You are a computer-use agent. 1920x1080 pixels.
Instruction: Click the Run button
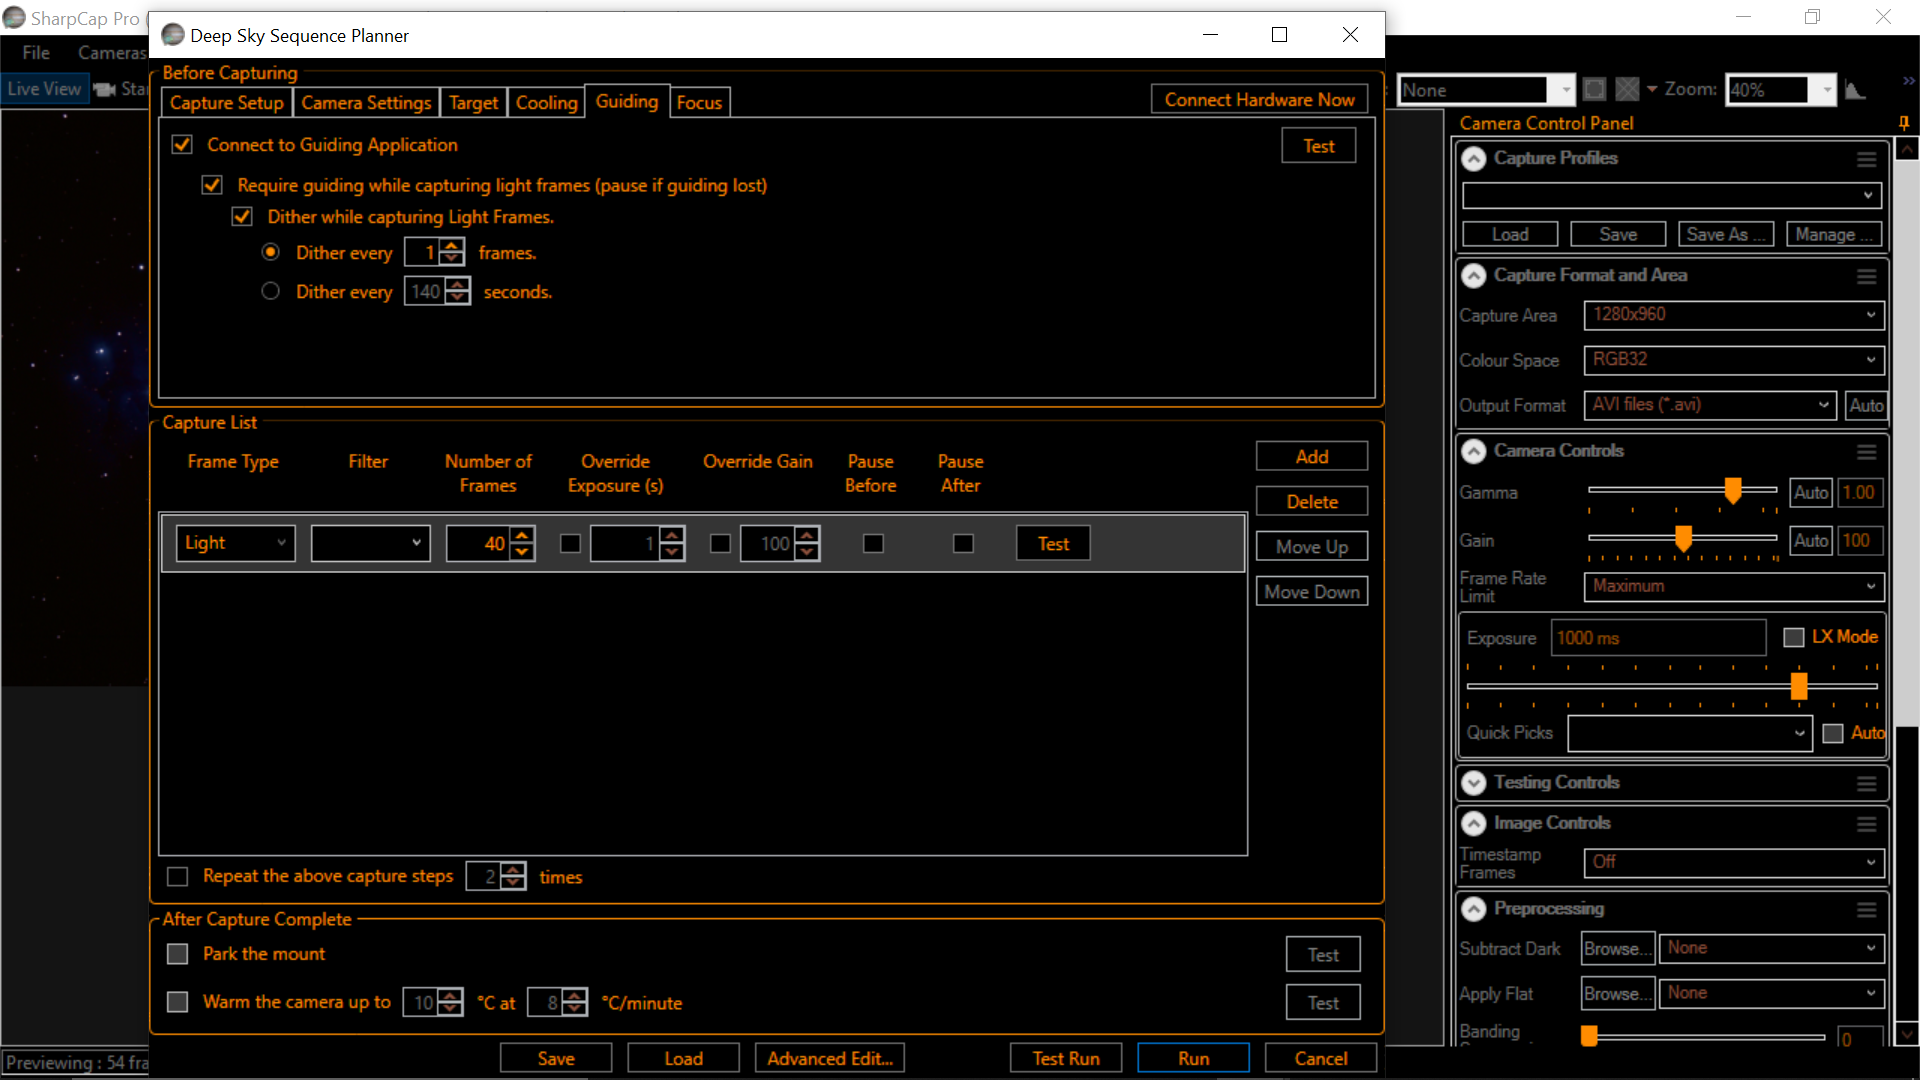click(1193, 1058)
